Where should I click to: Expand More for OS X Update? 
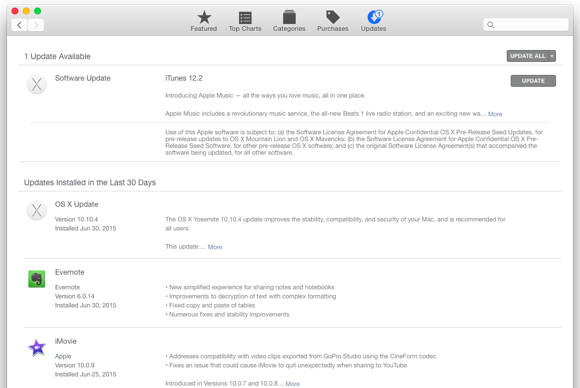click(x=215, y=247)
